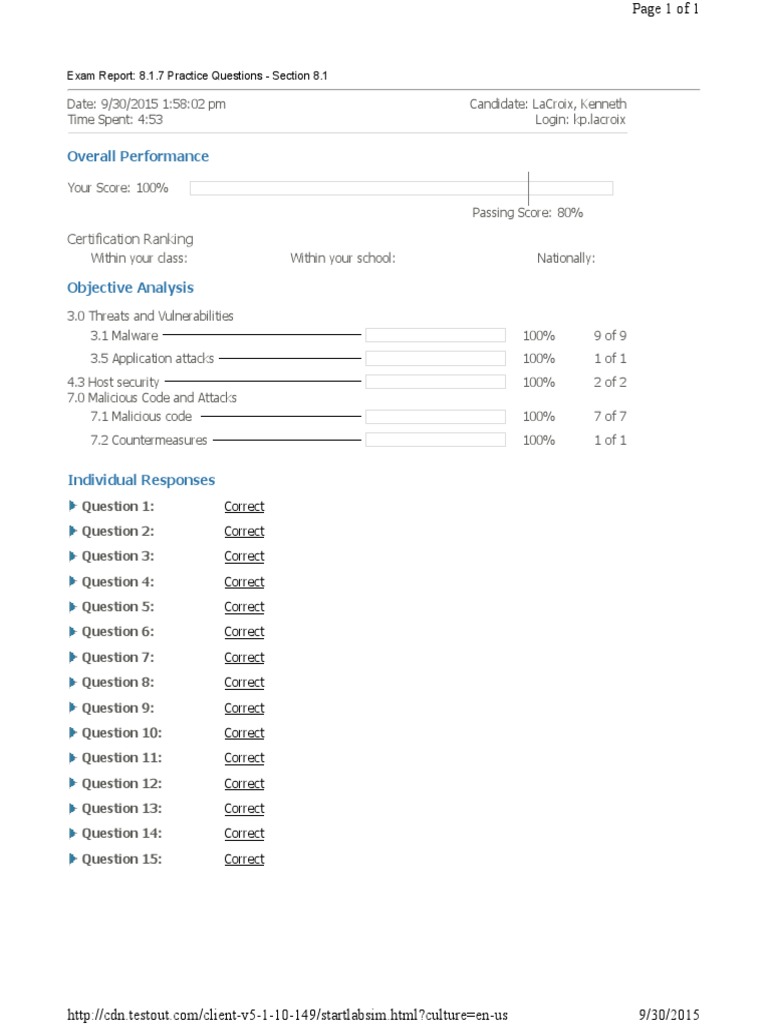Viewport: 768px width, 1024px height.
Task: Click the 7.2 Countermeasures score bar
Action: click(436, 440)
